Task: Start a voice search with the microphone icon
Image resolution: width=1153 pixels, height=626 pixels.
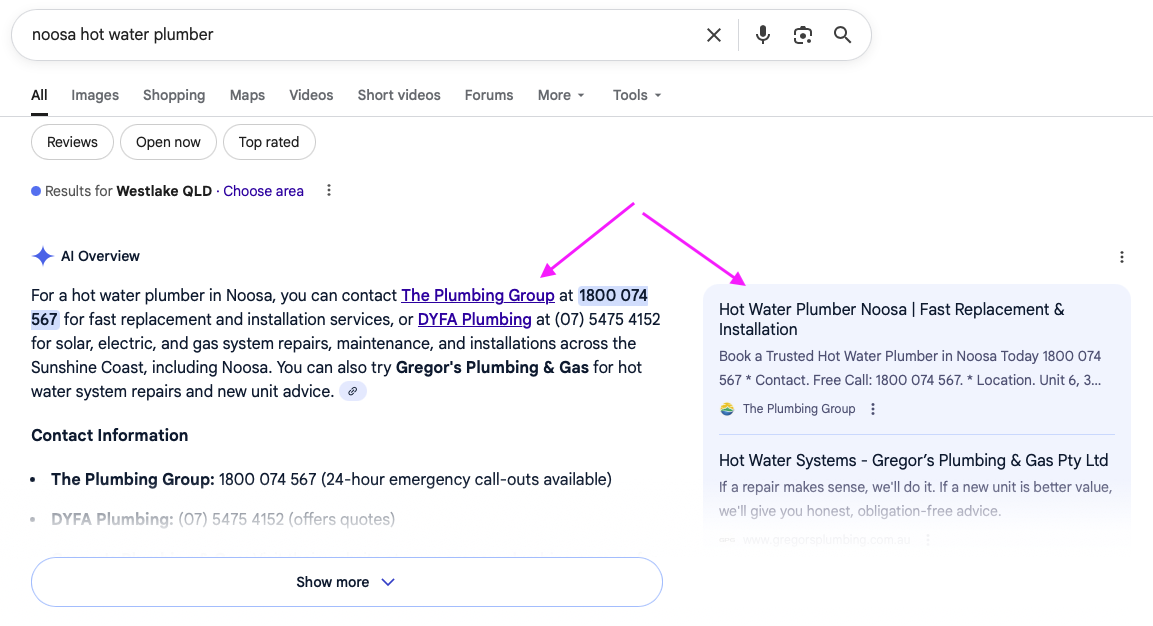Action: 762,34
